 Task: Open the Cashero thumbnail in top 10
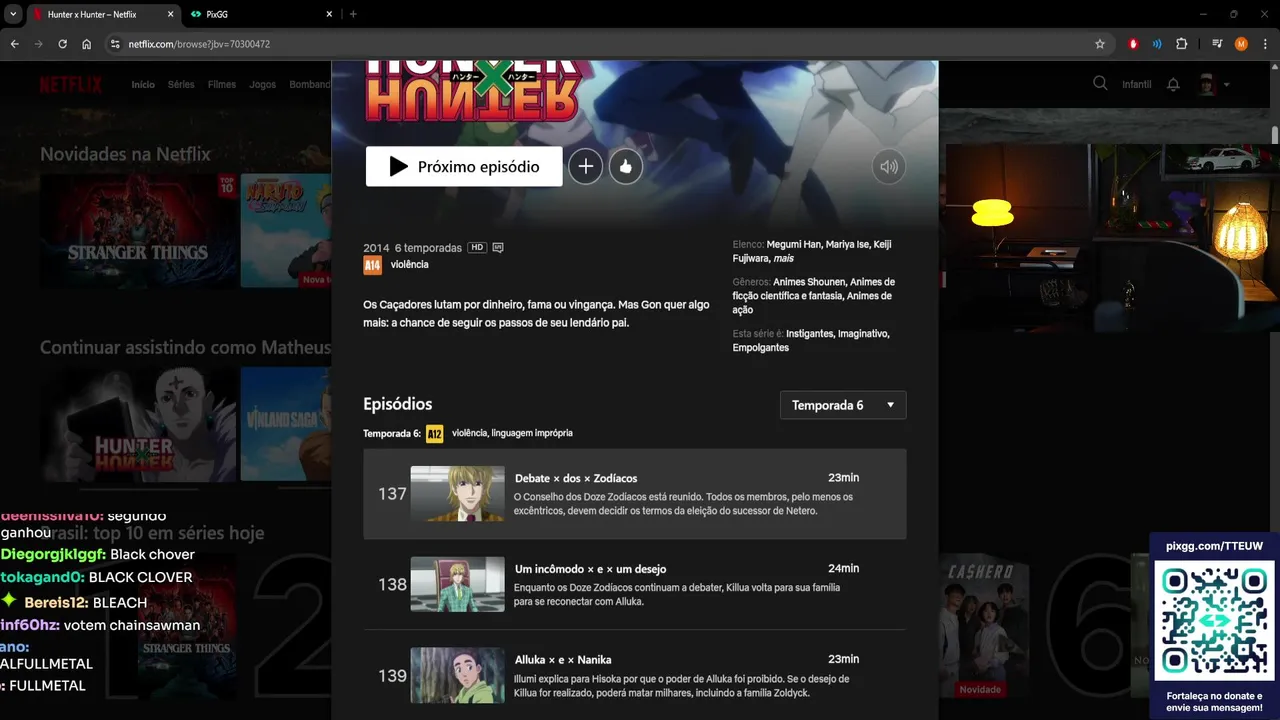coord(983,625)
